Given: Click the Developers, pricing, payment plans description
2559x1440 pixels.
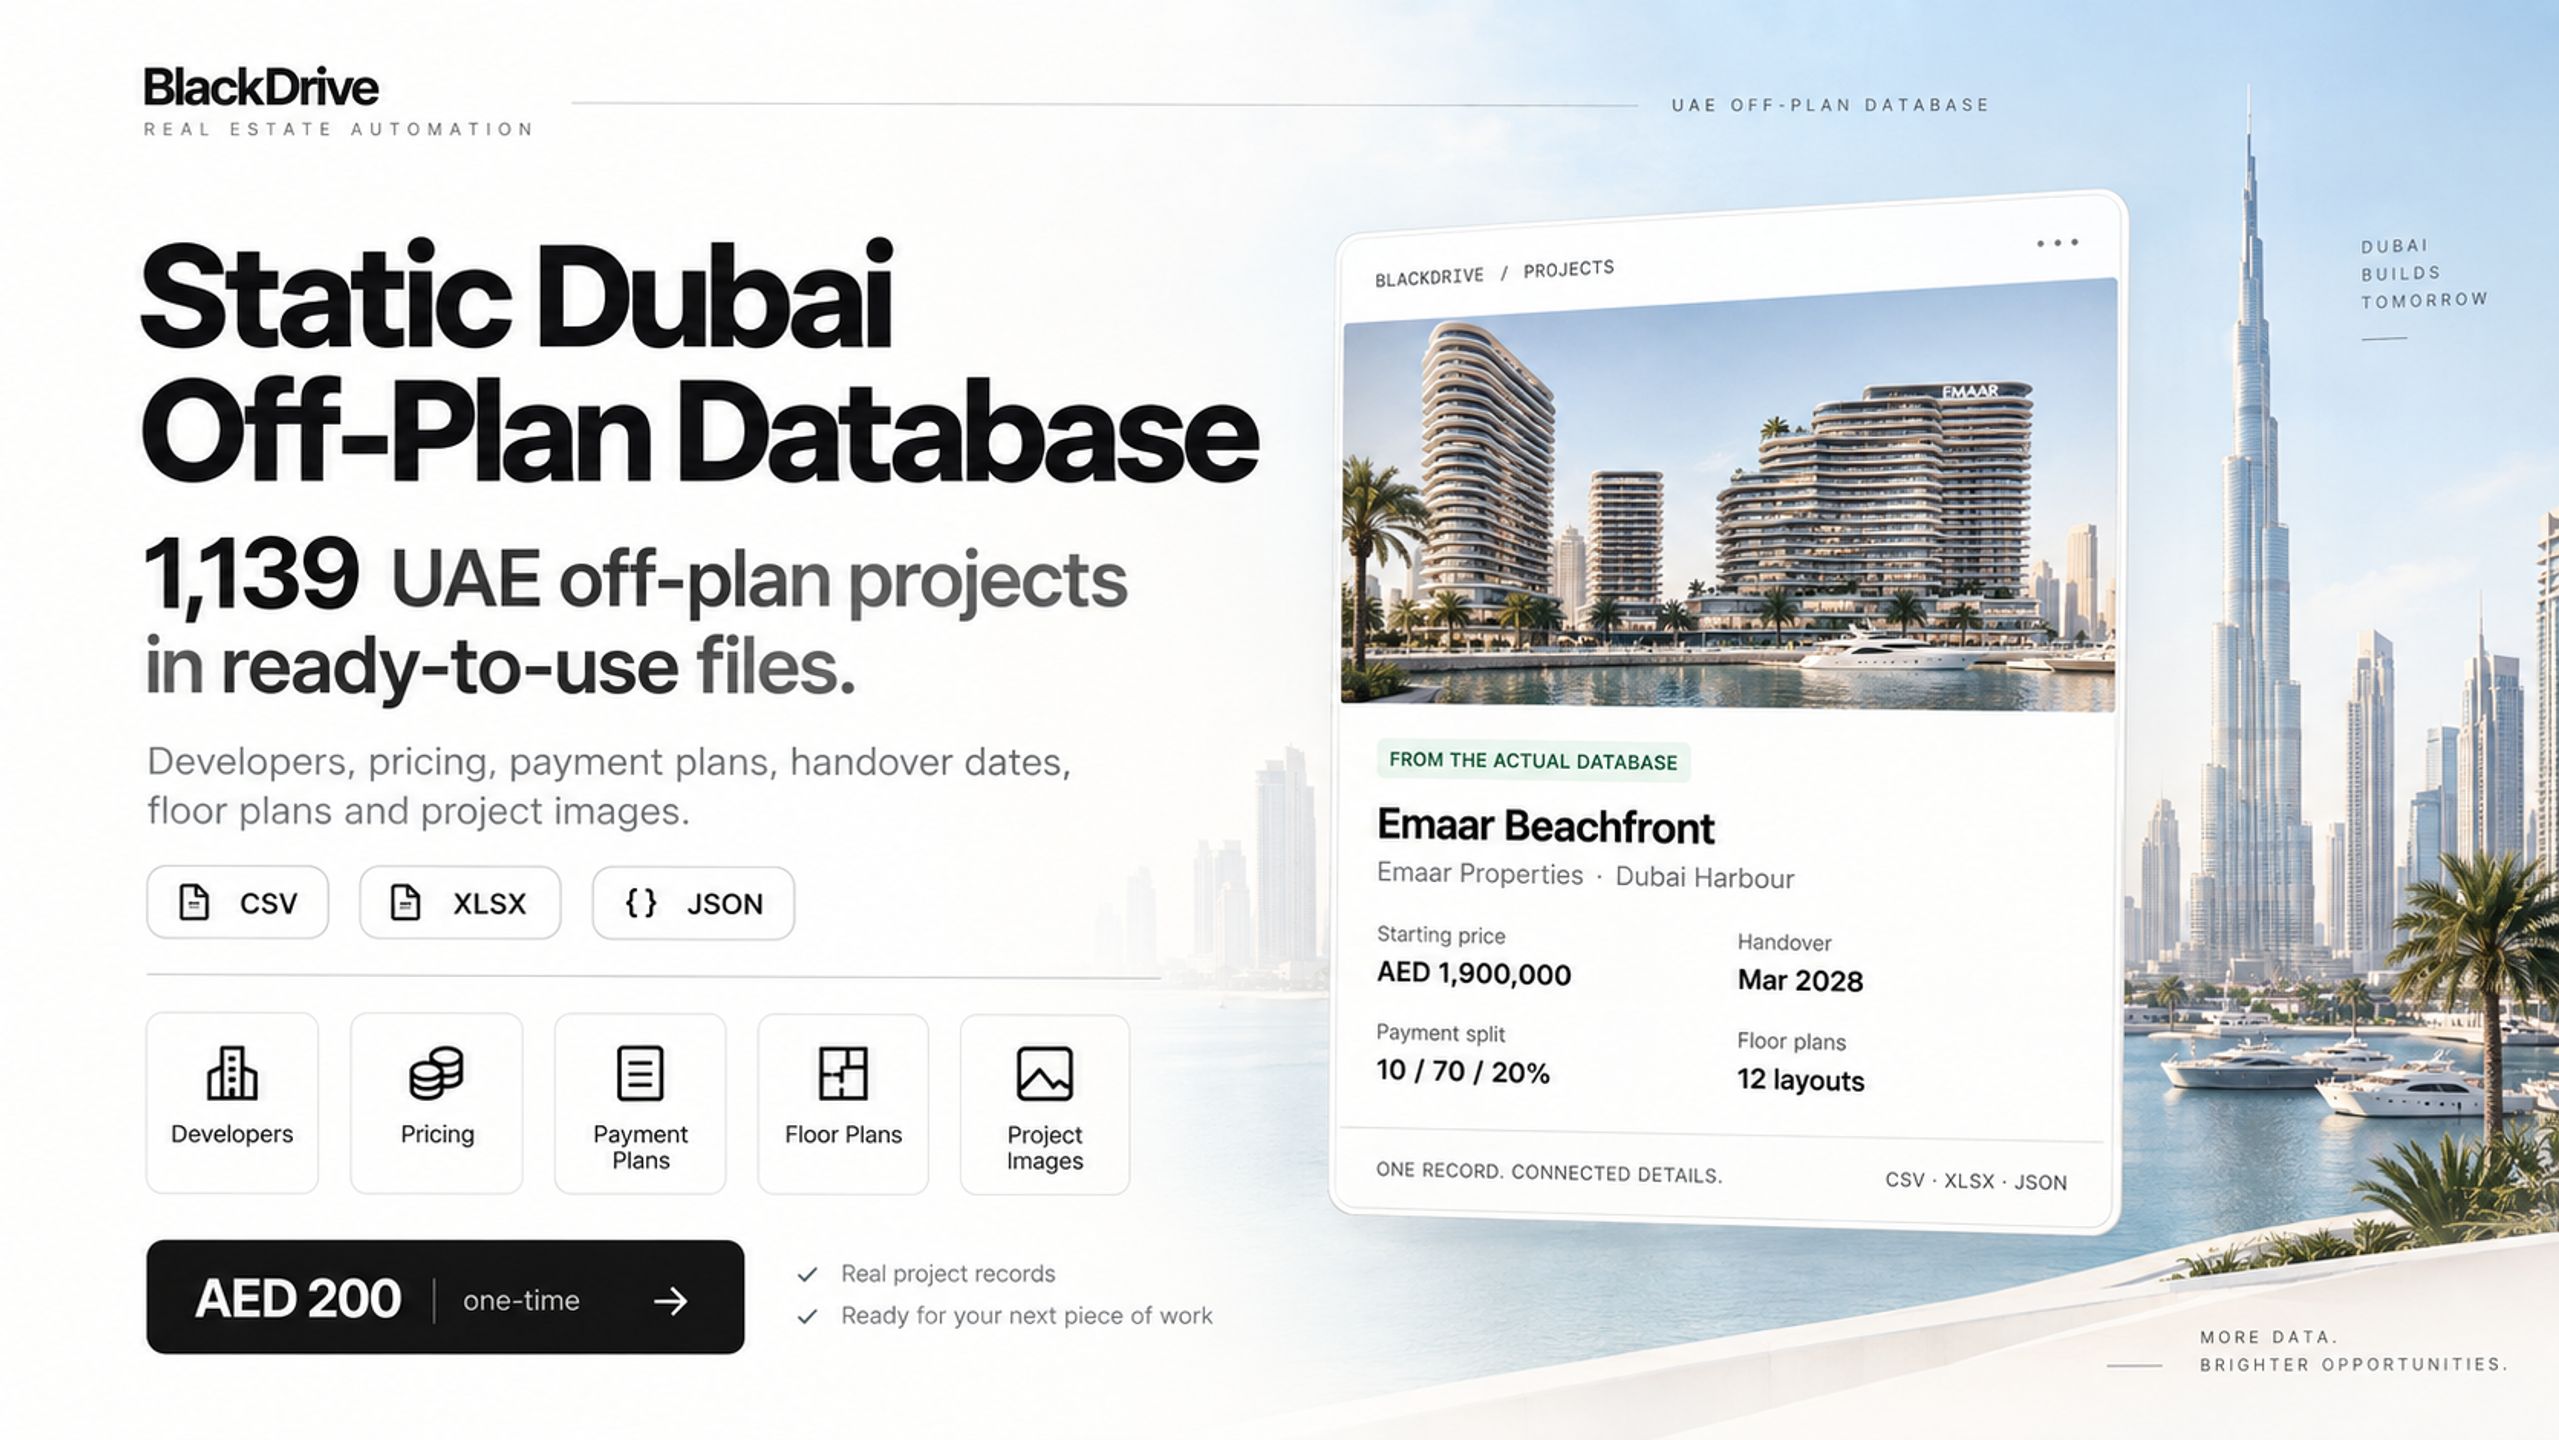Looking at the screenshot, I should click(609, 786).
